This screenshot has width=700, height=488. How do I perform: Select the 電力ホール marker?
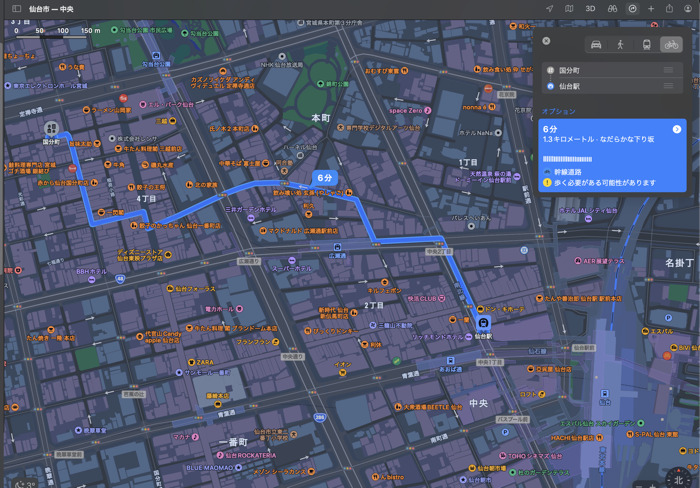[x=239, y=309]
